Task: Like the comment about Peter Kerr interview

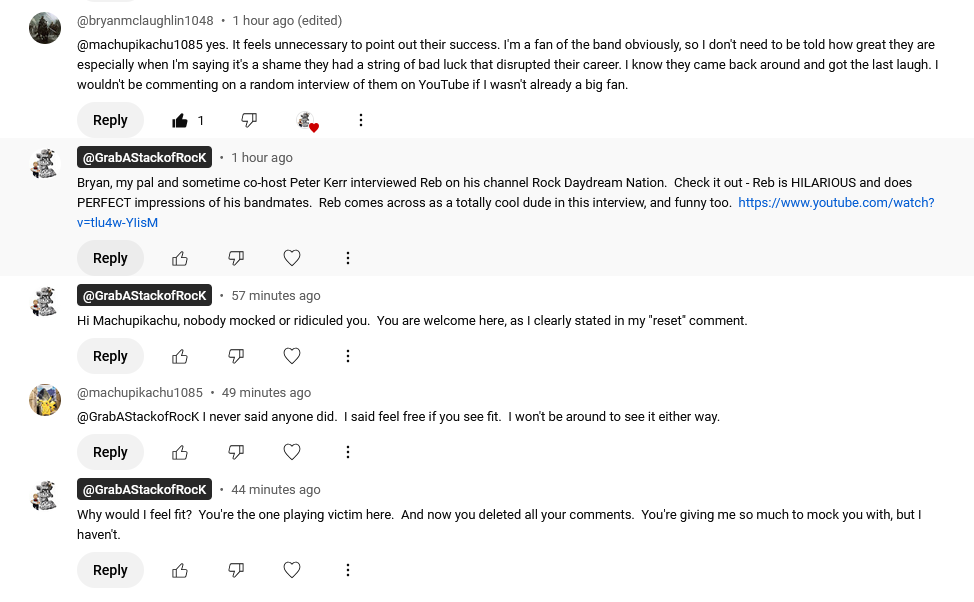Action: [180, 258]
